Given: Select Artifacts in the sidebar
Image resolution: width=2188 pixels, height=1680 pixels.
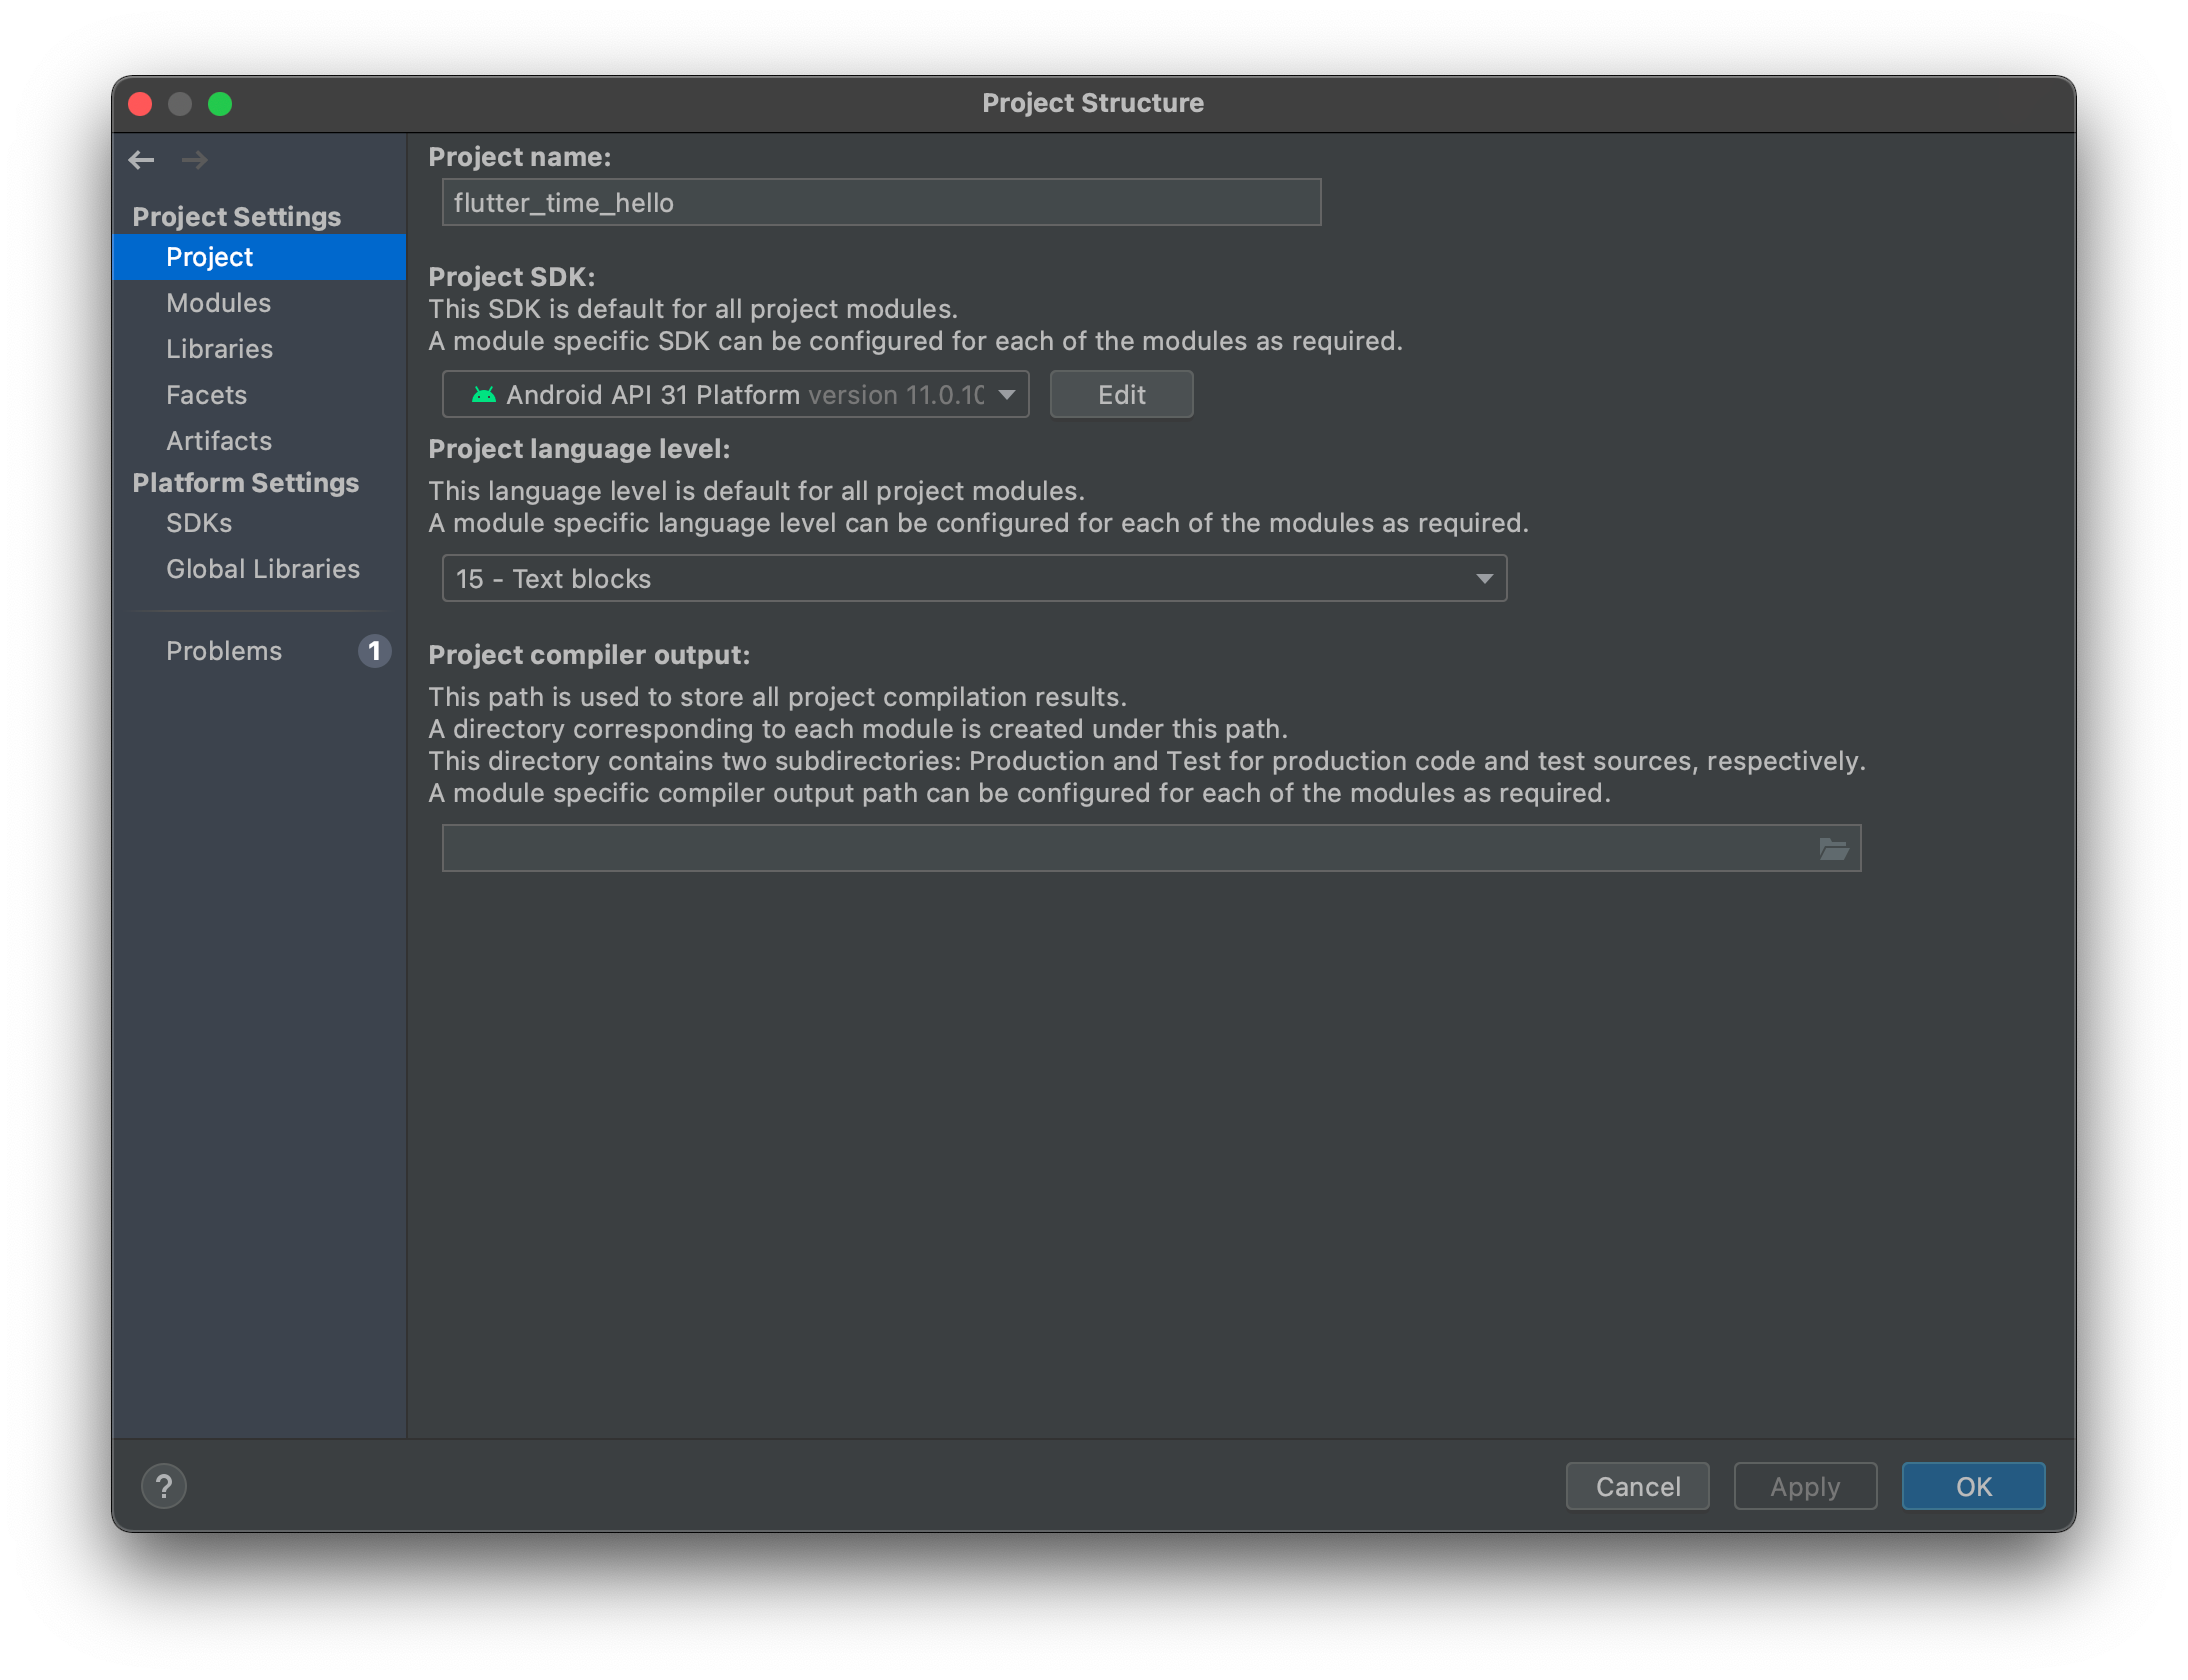Looking at the screenshot, I should click(x=219, y=441).
